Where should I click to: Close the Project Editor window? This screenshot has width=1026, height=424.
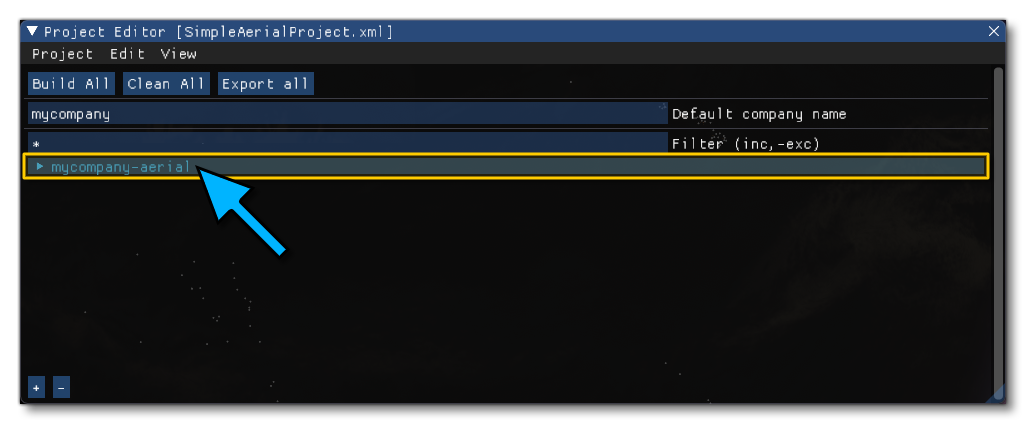[993, 31]
